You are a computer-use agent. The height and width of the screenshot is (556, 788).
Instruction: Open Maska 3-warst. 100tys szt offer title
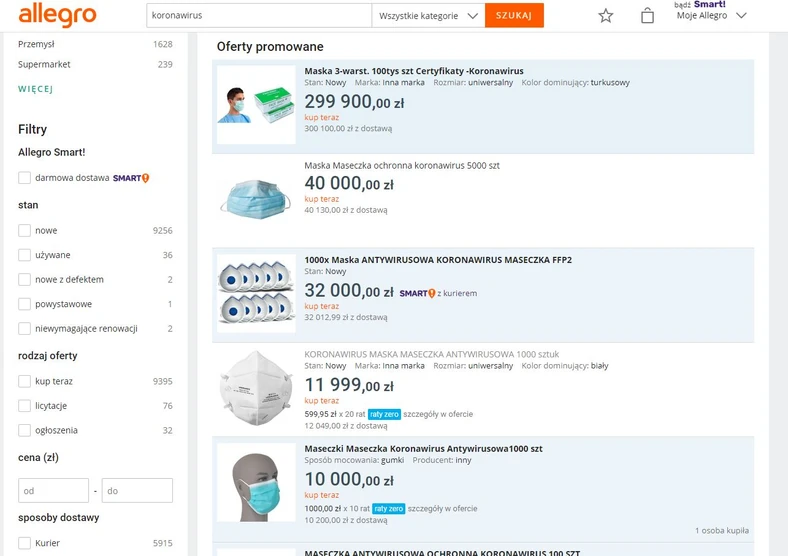tap(414, 71)
